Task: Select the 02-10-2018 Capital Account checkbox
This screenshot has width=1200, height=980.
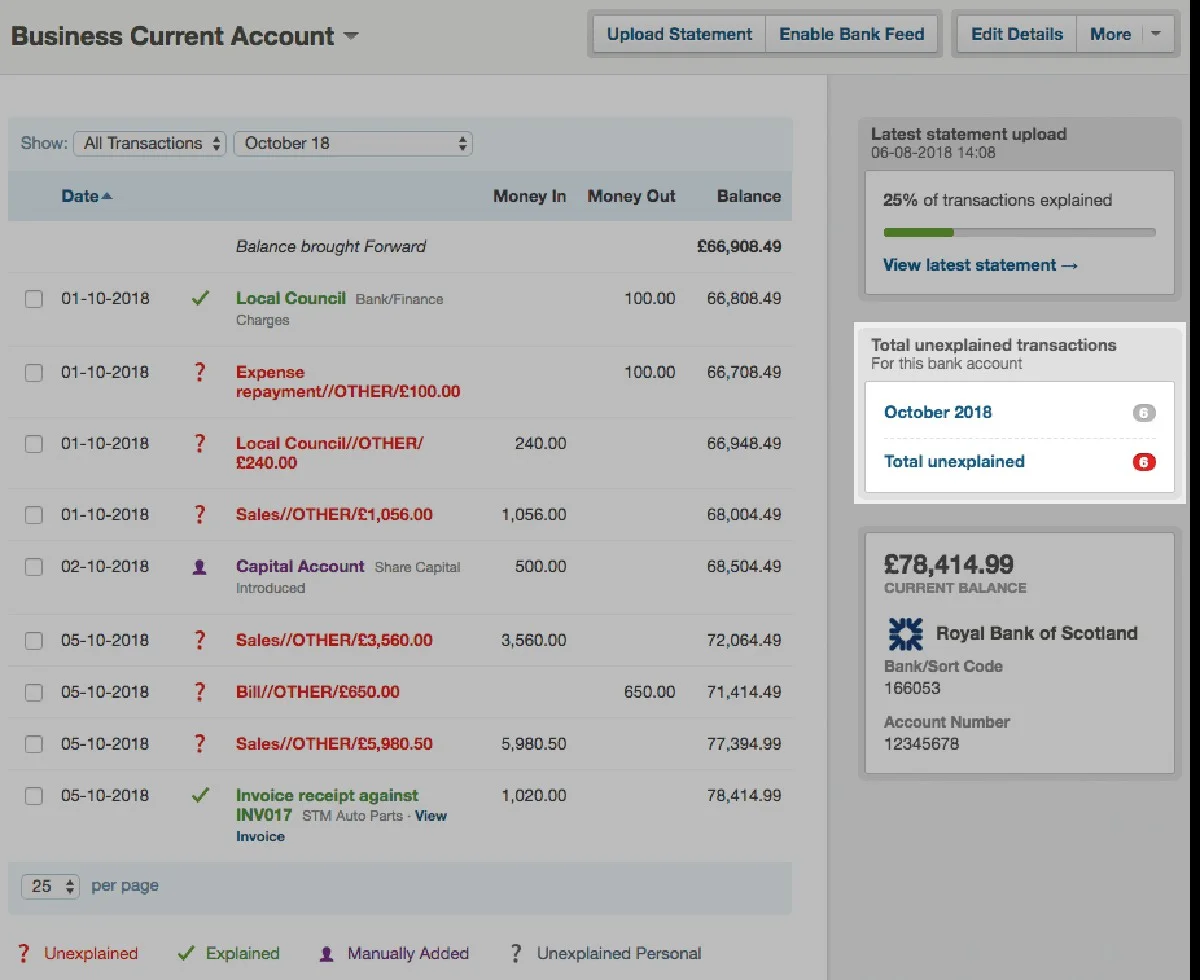Action: click(x=34, y=567)
